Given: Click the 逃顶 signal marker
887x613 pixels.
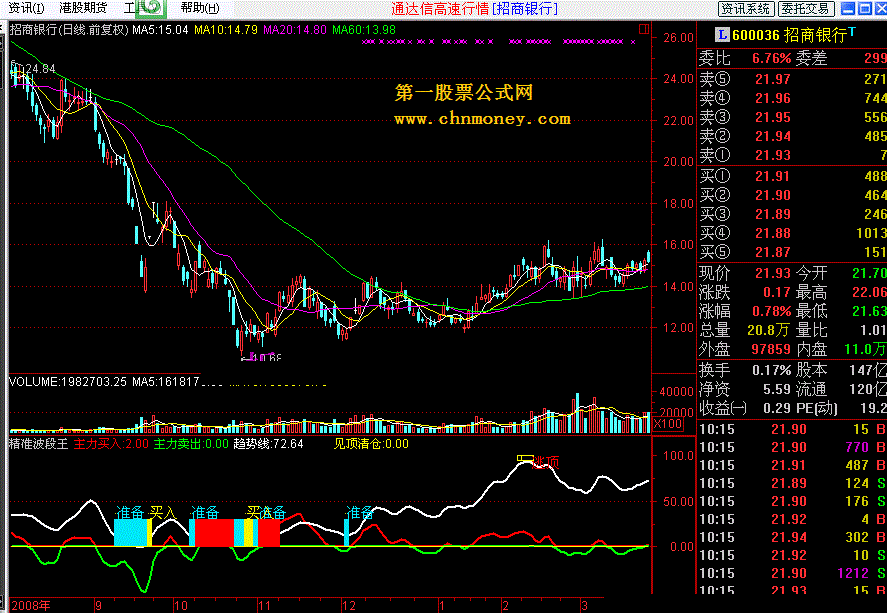Looking at the screenshot, I should coord(545,463).
